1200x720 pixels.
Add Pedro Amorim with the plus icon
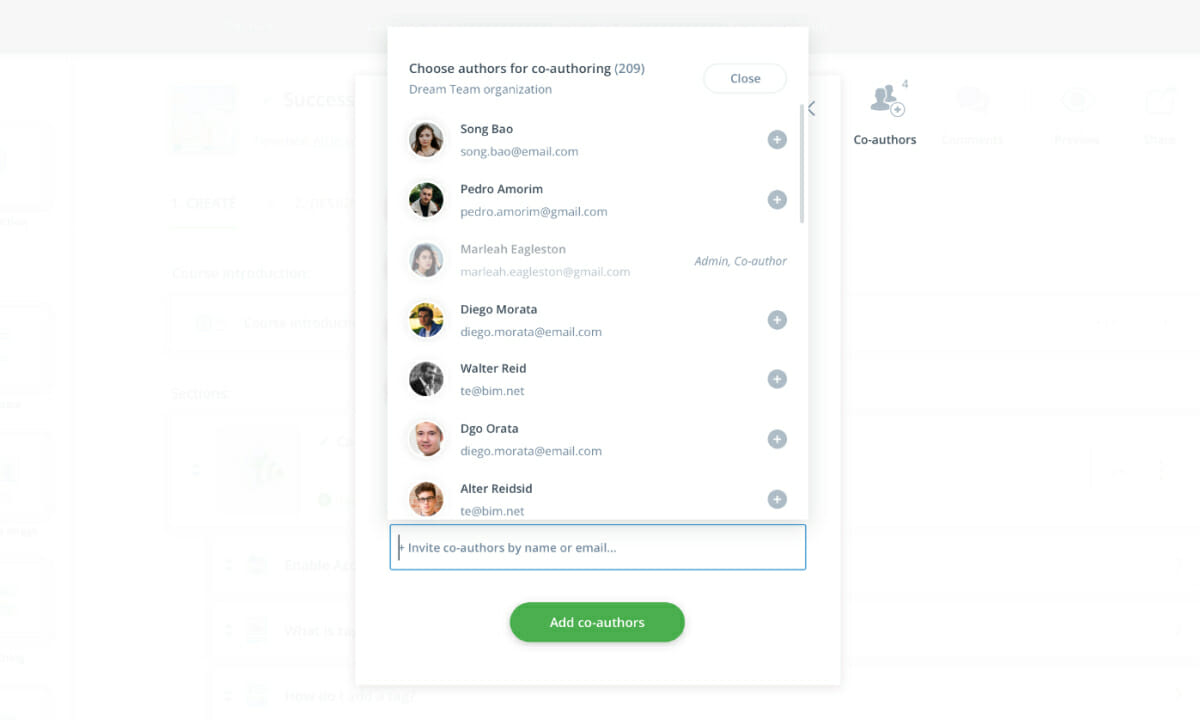coord(777,200)
